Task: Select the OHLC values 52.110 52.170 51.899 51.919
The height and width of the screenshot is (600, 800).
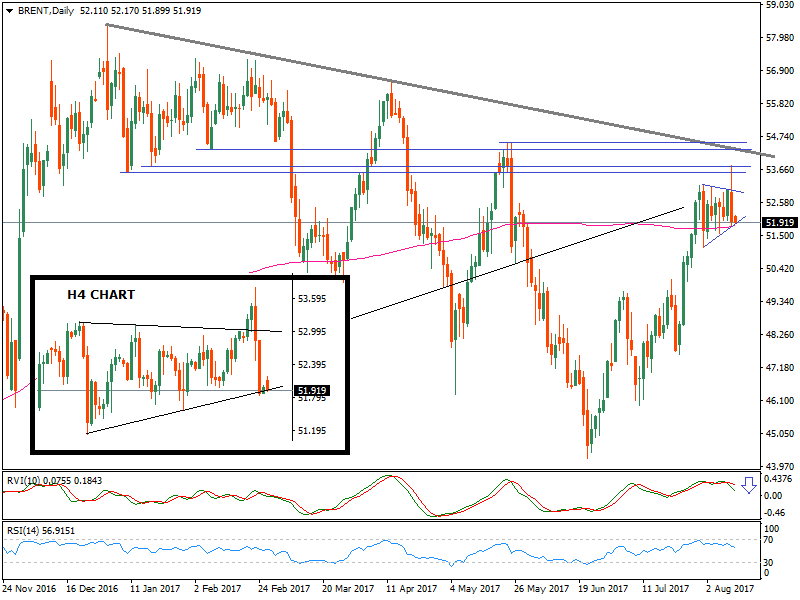Action: (140, 11)
